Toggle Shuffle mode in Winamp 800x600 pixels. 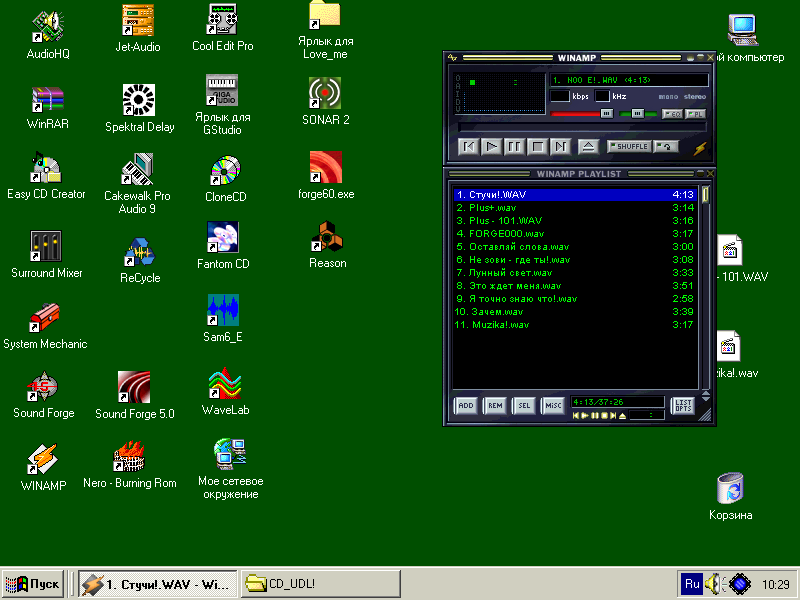(629, 147)
